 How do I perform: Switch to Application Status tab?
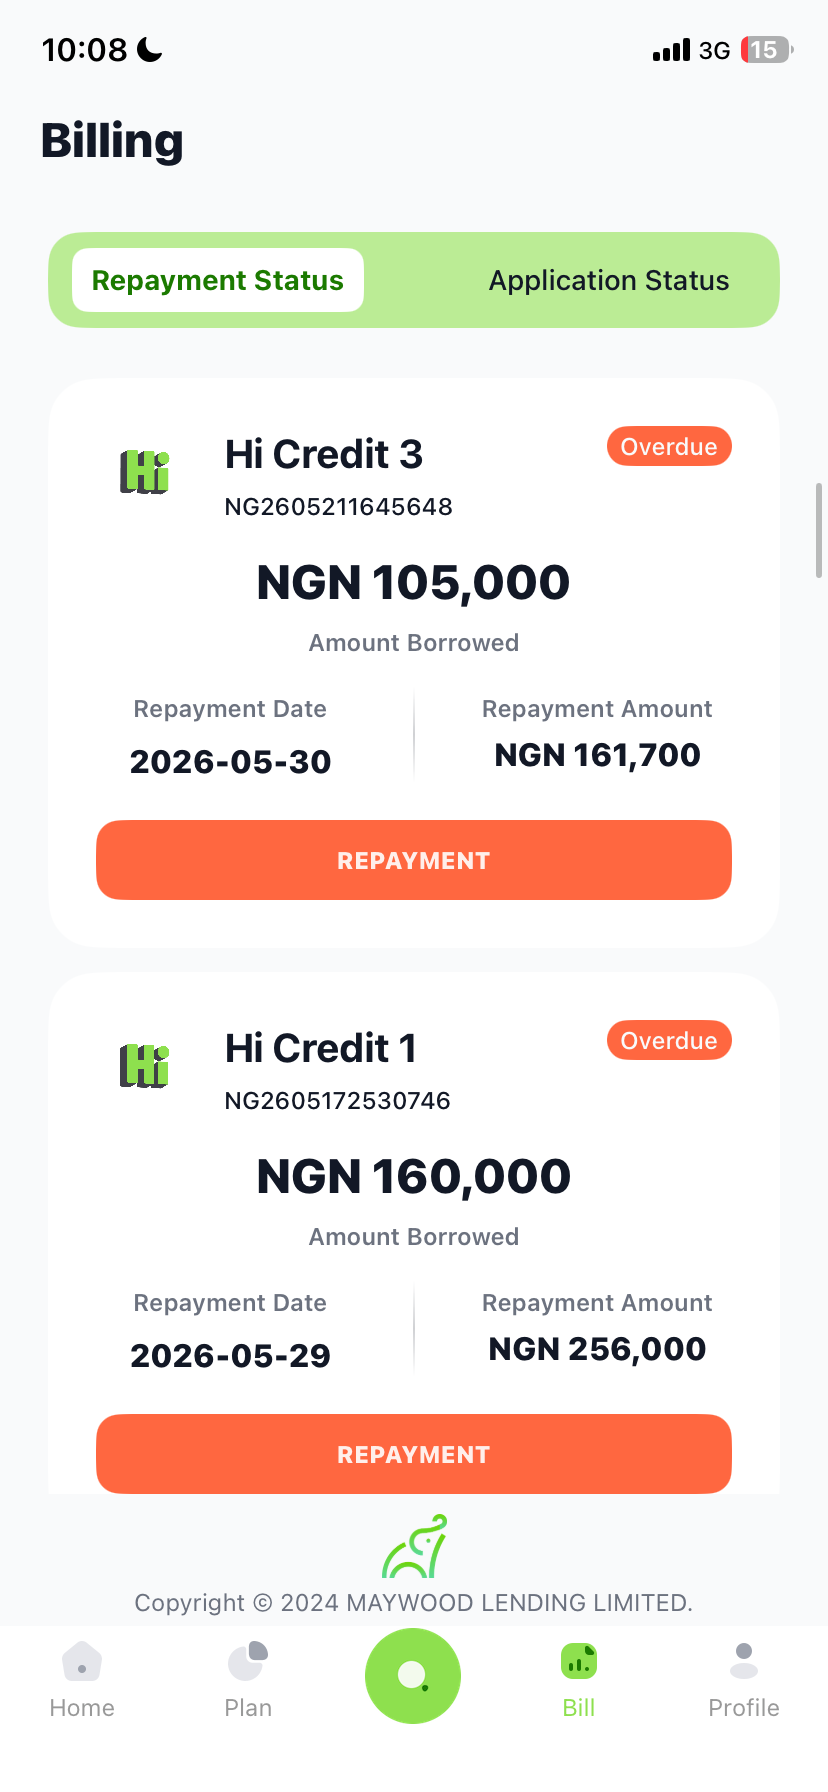coord(609,280)
